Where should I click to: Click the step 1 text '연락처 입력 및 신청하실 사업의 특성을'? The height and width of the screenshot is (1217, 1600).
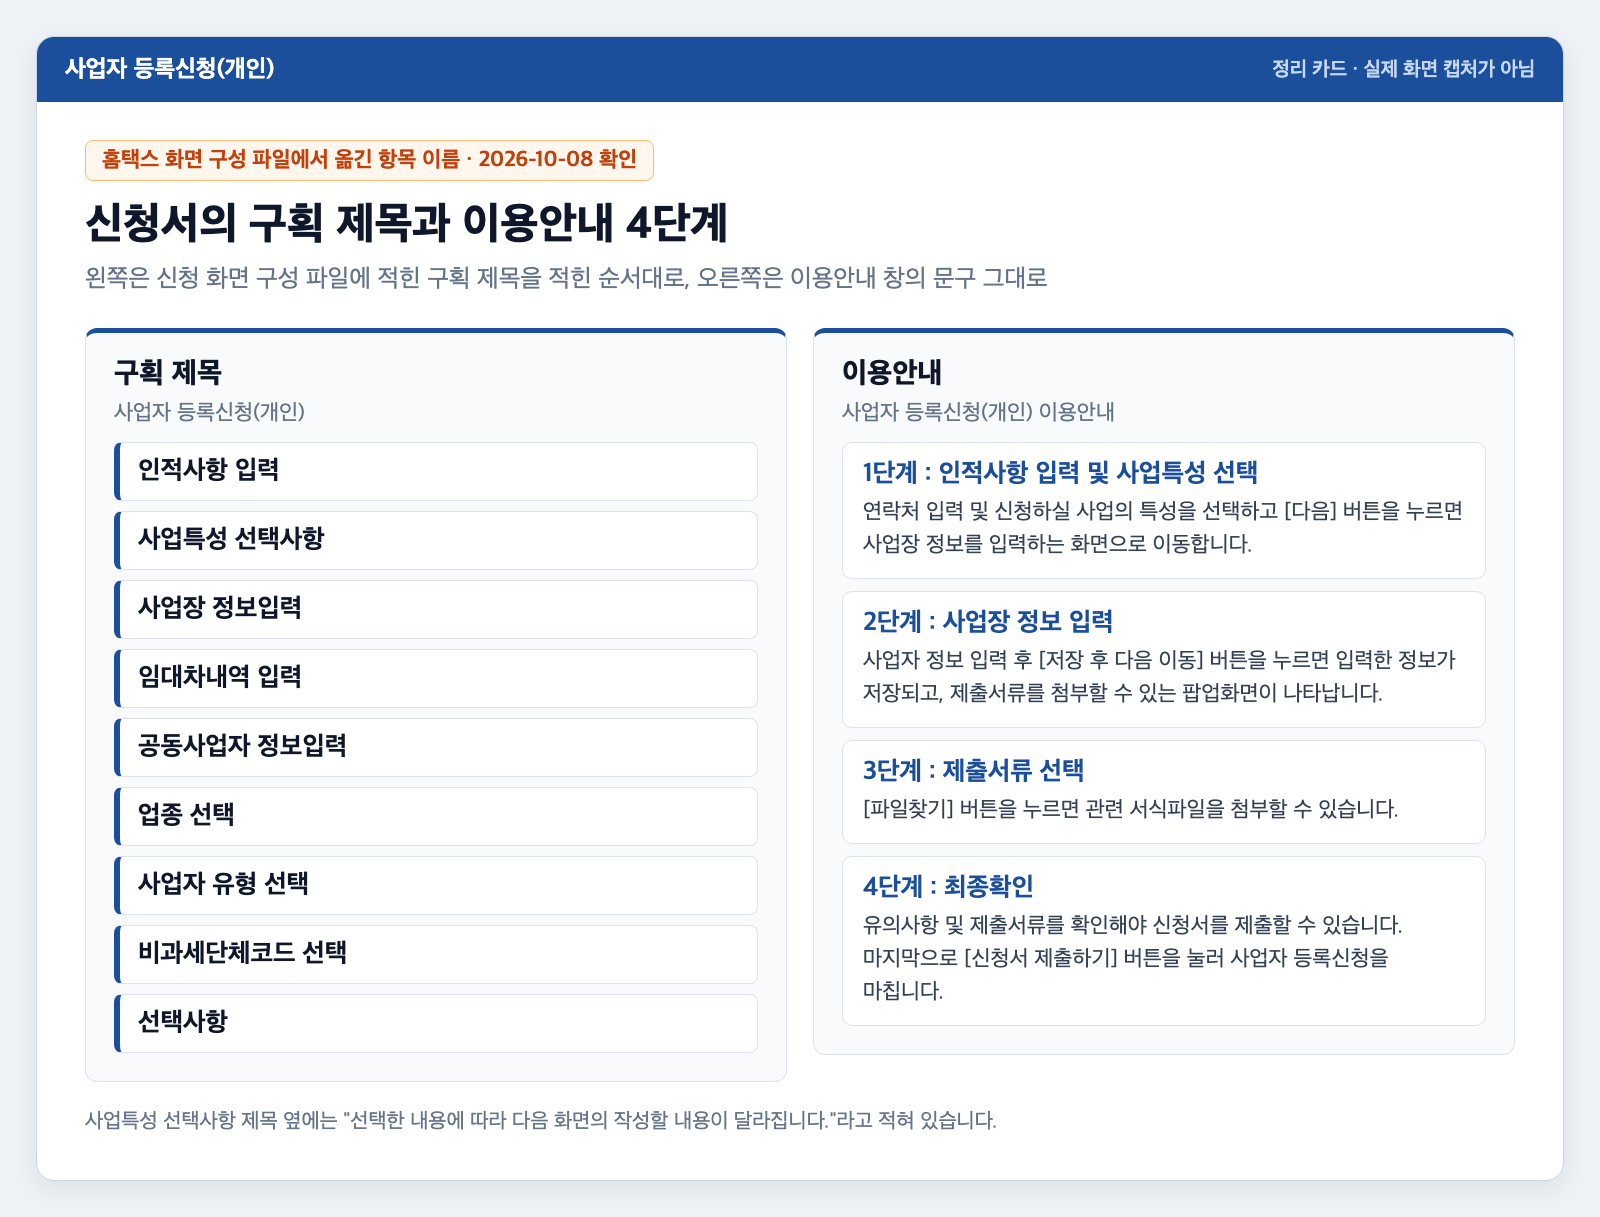pos(1030,511)
